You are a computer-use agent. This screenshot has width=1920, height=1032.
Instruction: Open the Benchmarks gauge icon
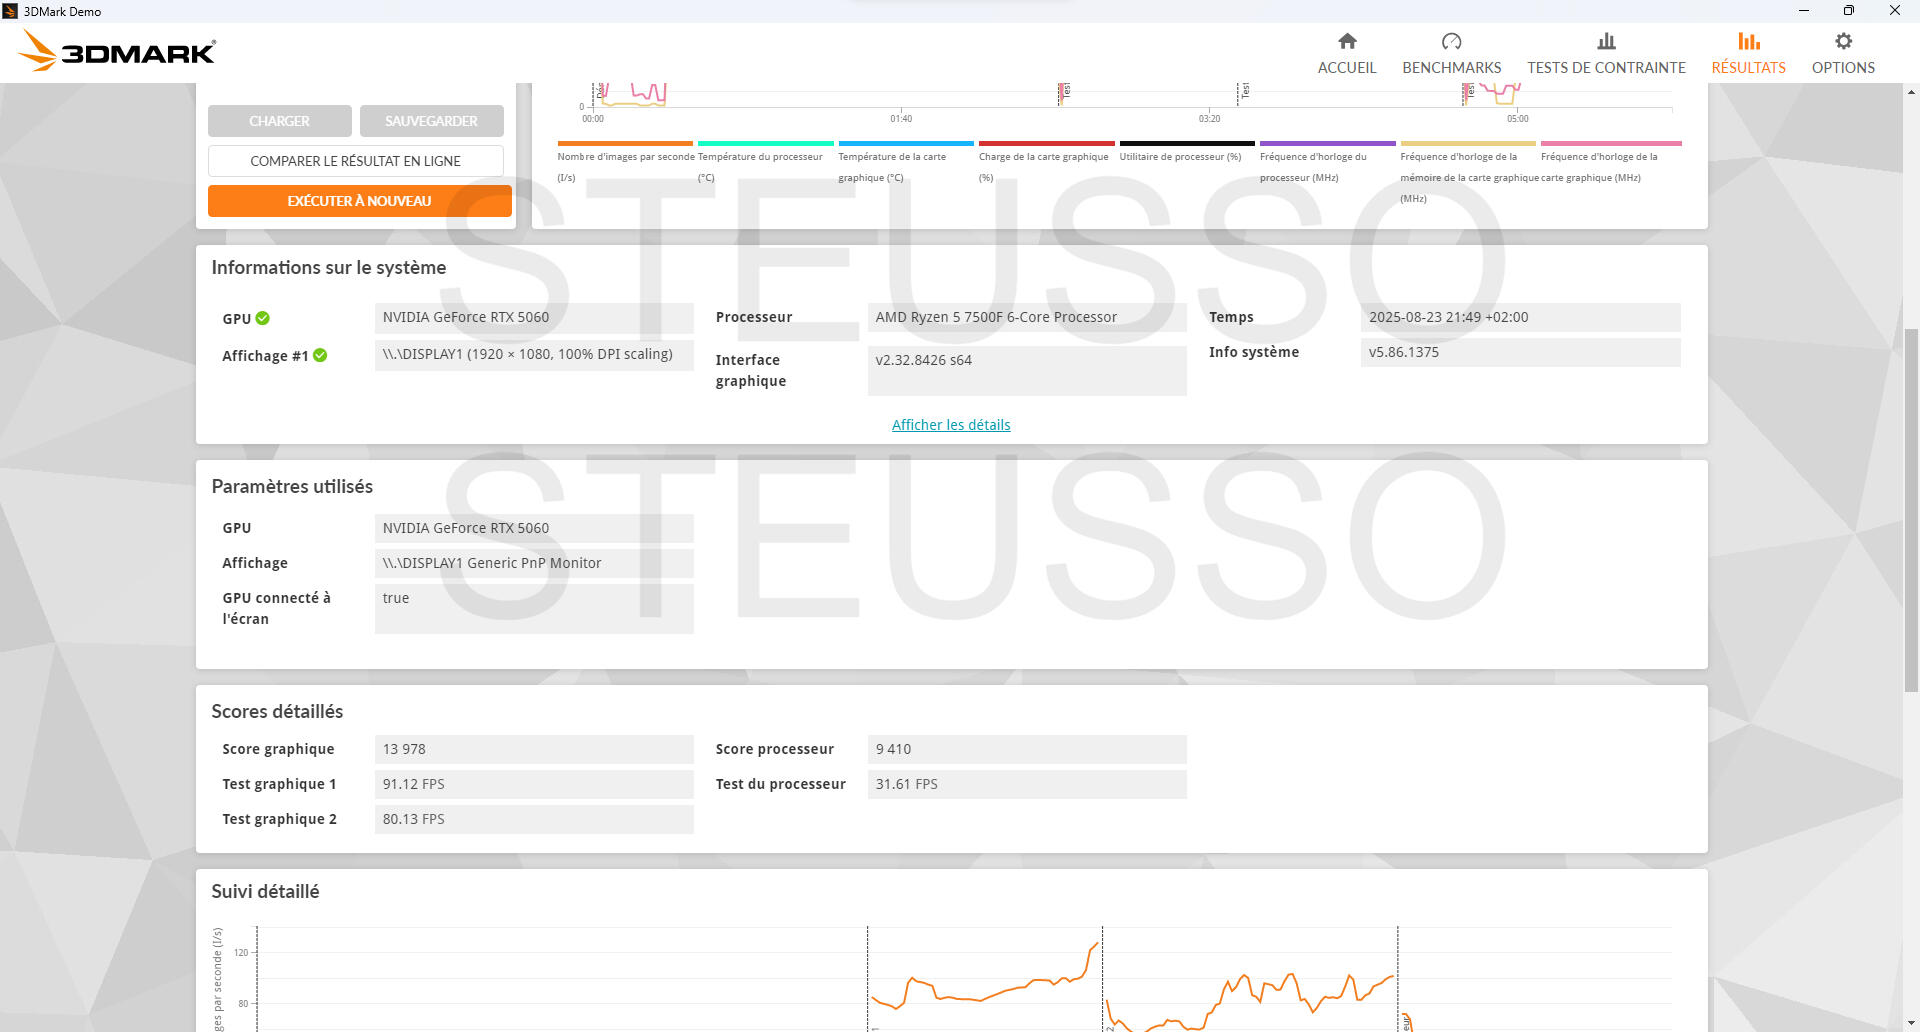[1451, 42]
